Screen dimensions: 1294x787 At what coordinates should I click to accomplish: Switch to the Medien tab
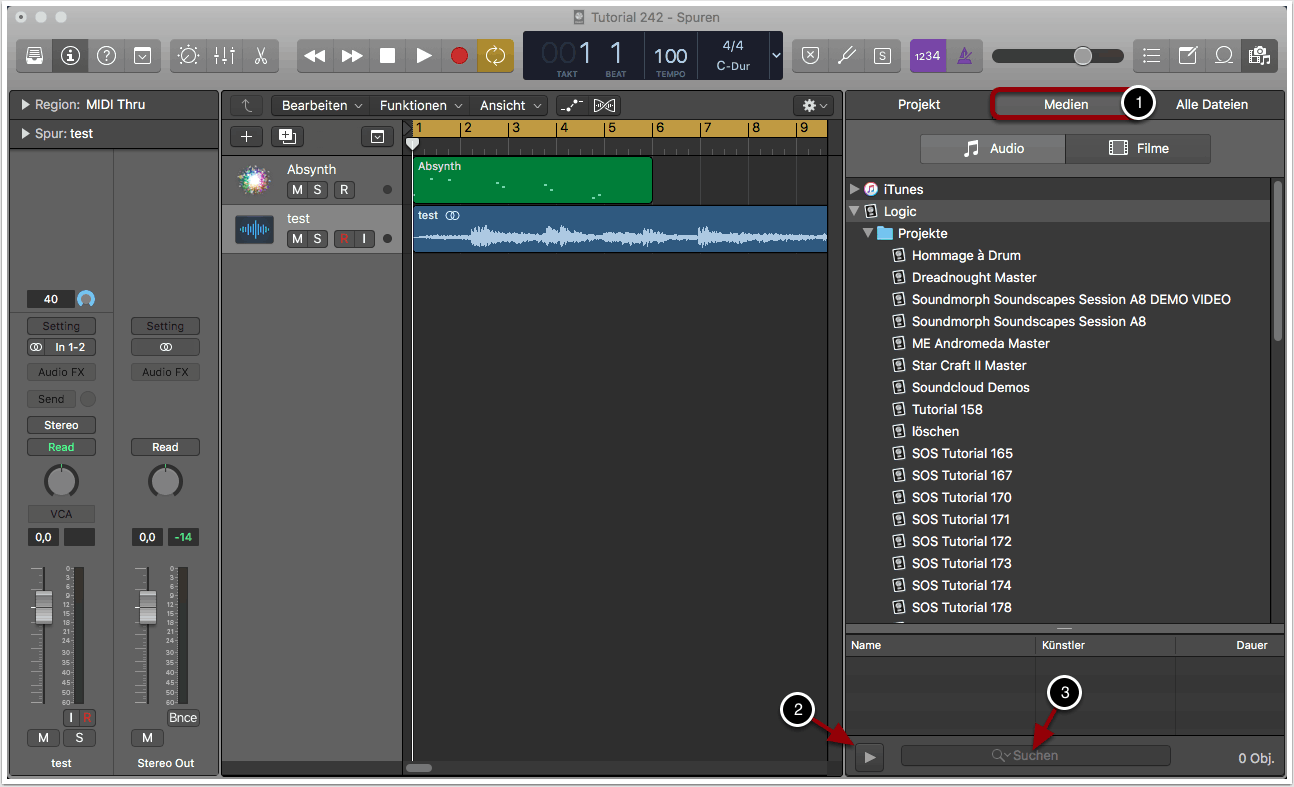[x=1065, y=104]
